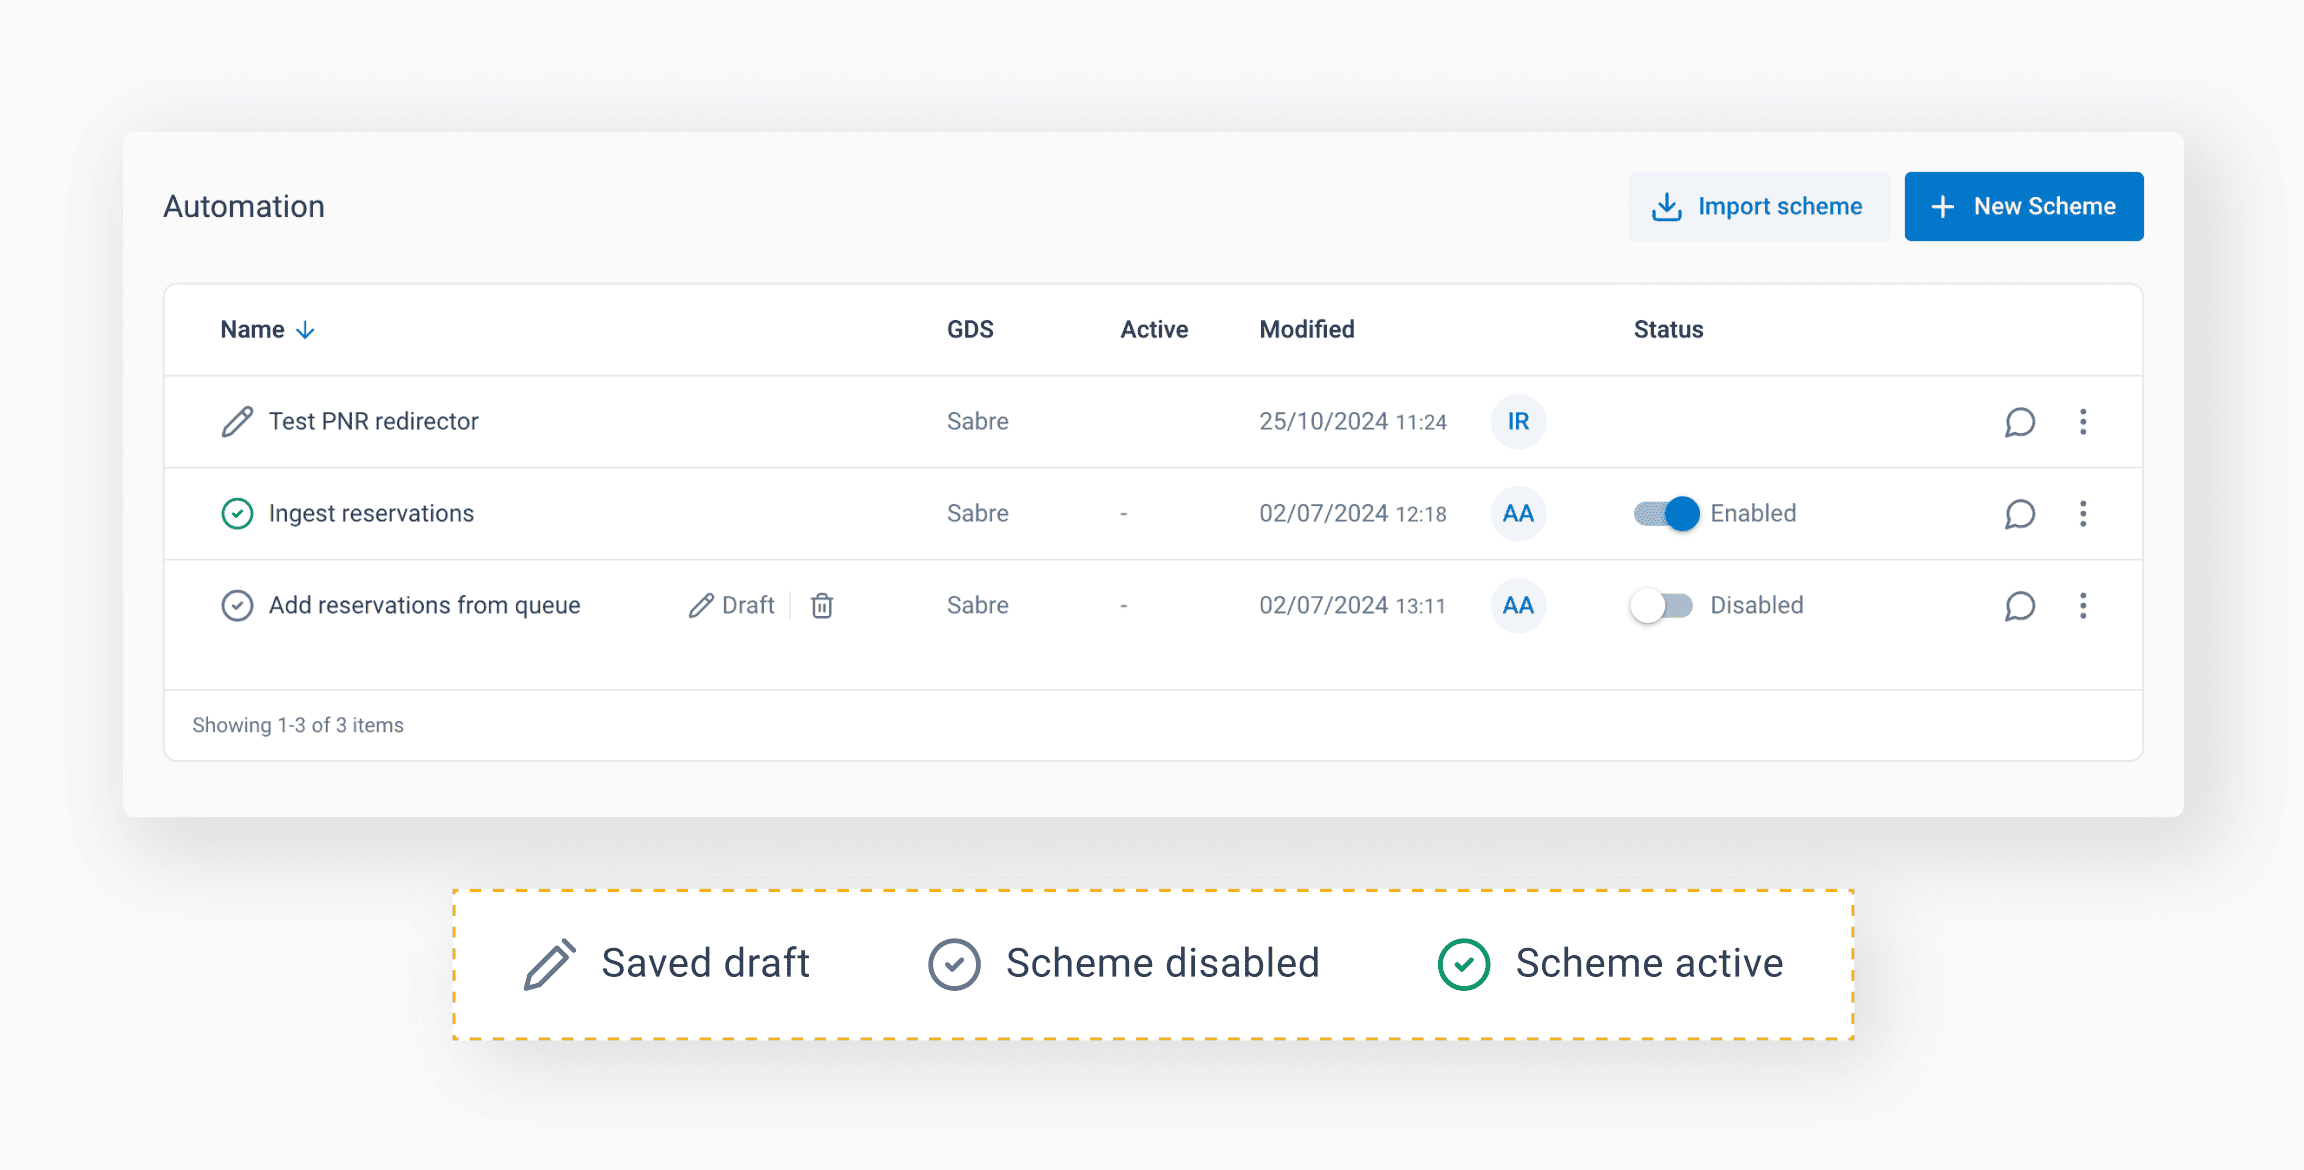
Task: Click green check icon for Ingest reservations
Action: [x=237, y=514]
